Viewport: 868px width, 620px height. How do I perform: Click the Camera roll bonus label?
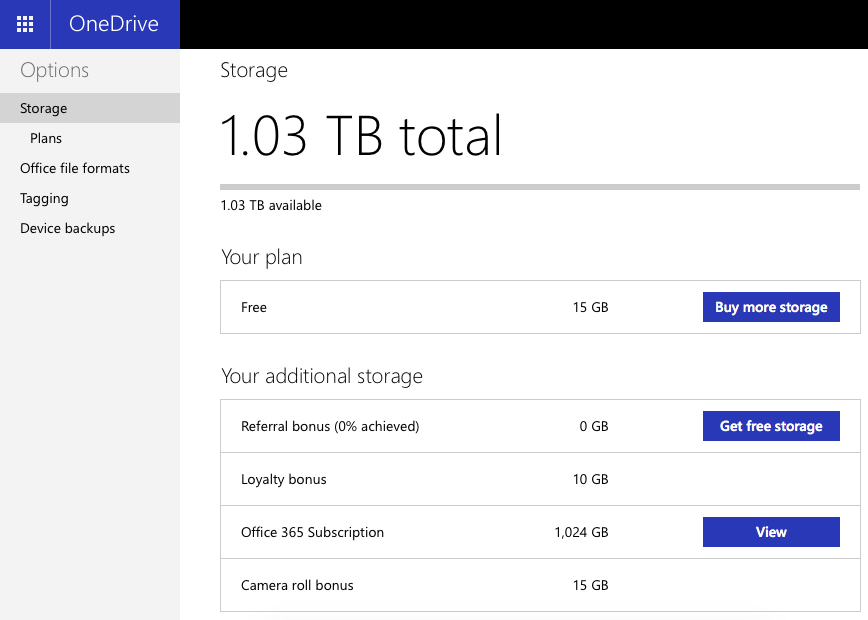297,585
